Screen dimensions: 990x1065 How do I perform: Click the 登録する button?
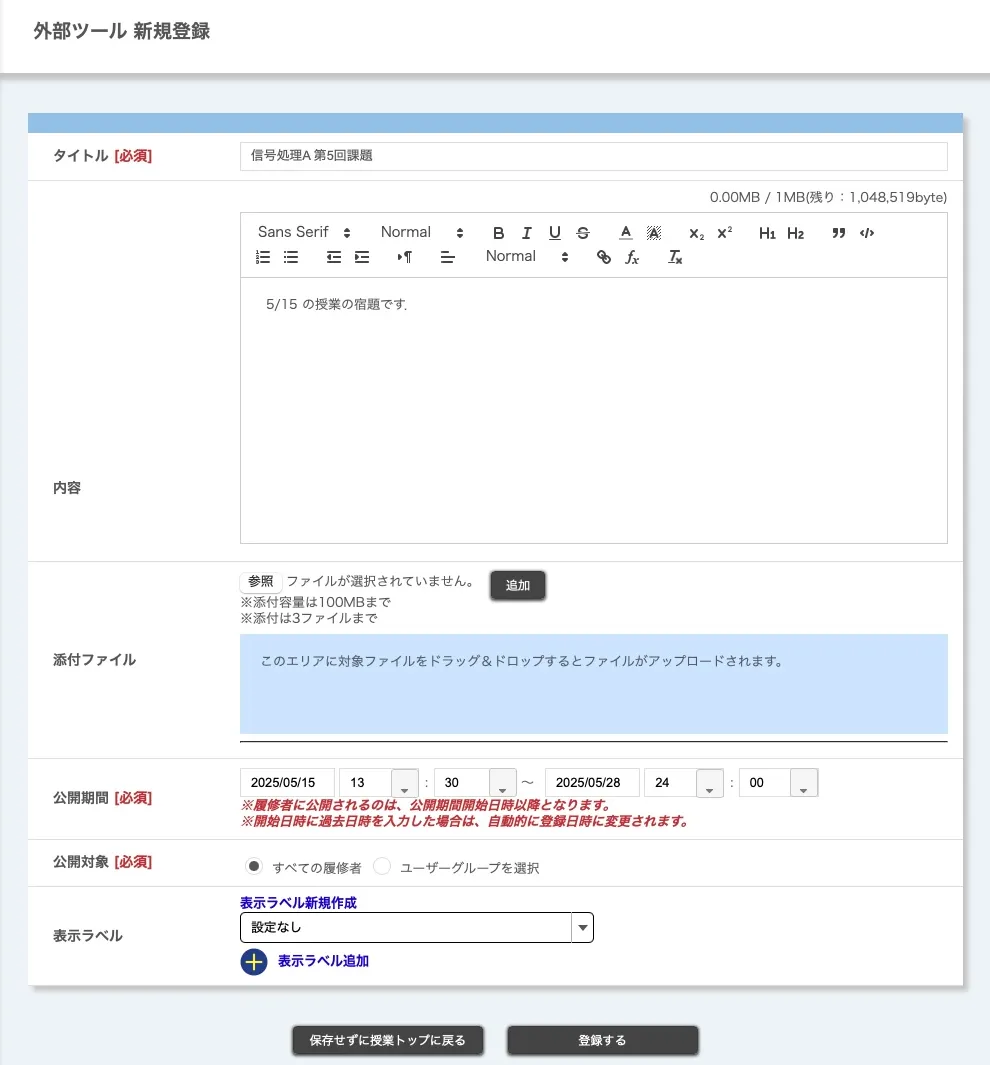tap(602, 1040)
